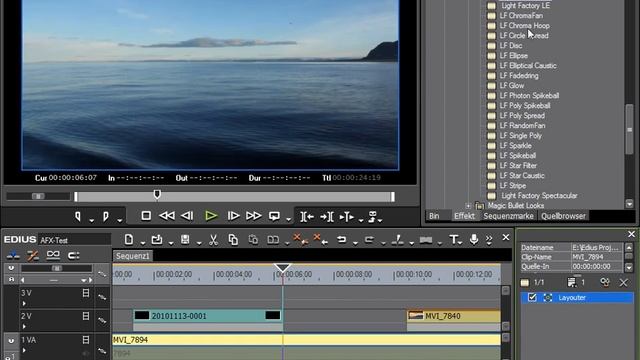
Task: Click the Undo arrow icon
Action: click(342, 240)
